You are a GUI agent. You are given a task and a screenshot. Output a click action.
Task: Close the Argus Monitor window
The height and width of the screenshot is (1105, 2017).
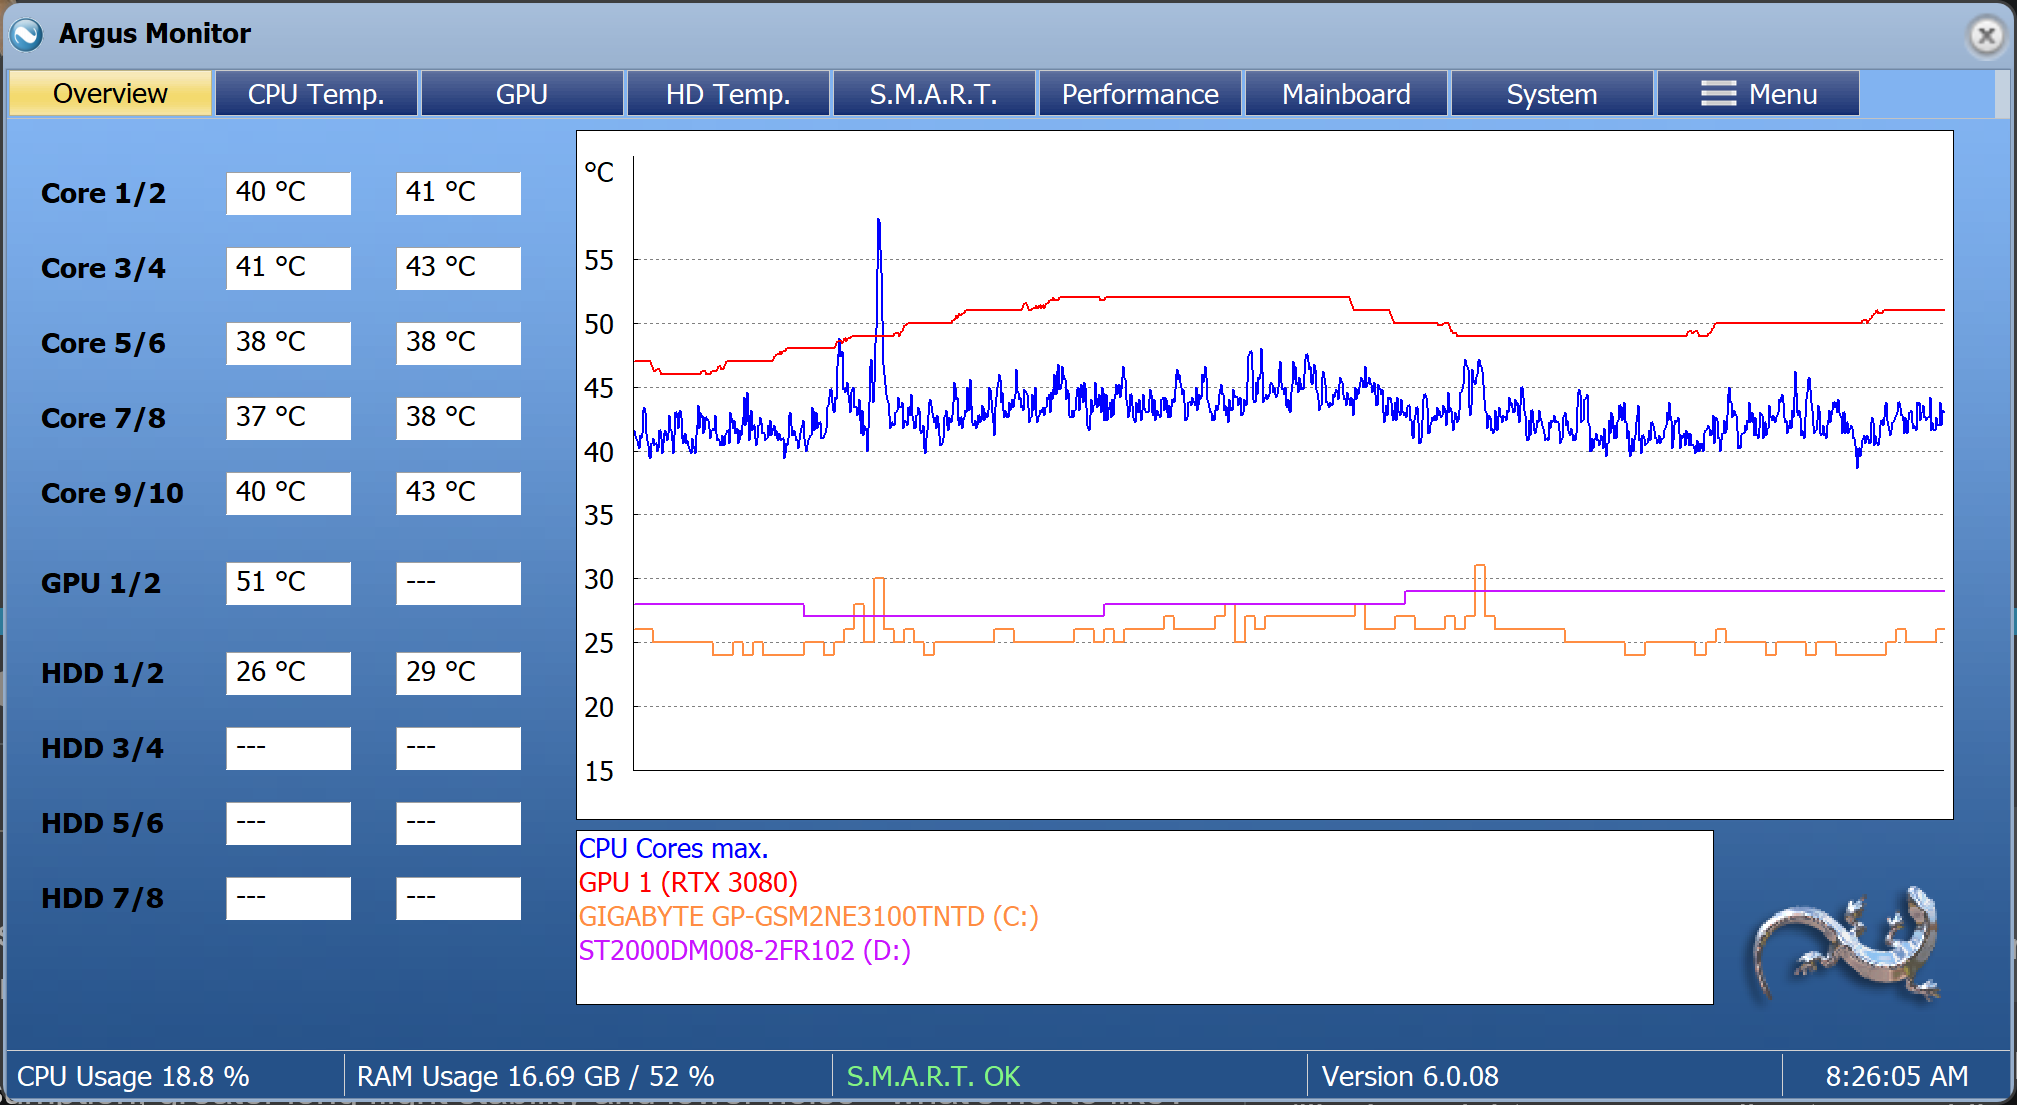click(x=1986, y=36)
